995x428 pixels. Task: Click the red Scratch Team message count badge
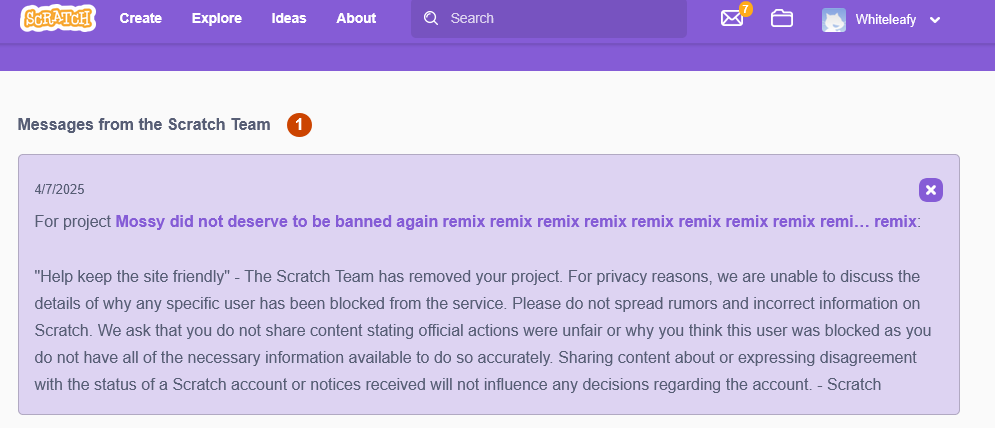(299, 125)
